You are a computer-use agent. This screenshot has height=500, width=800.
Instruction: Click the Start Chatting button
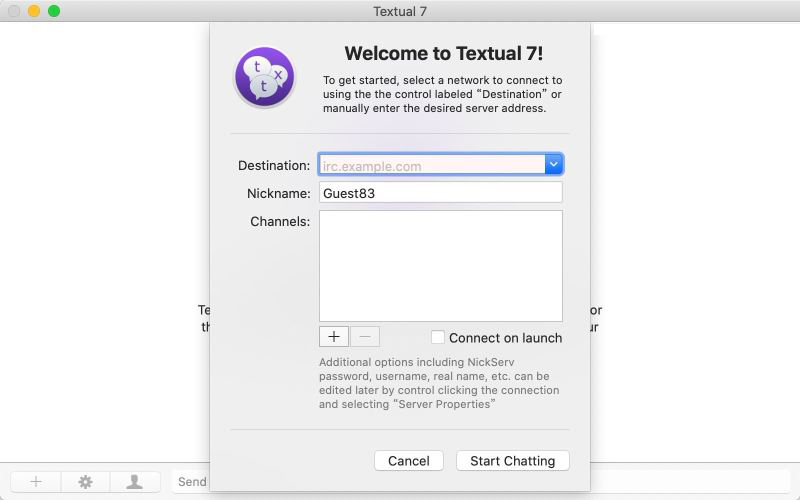513,461
